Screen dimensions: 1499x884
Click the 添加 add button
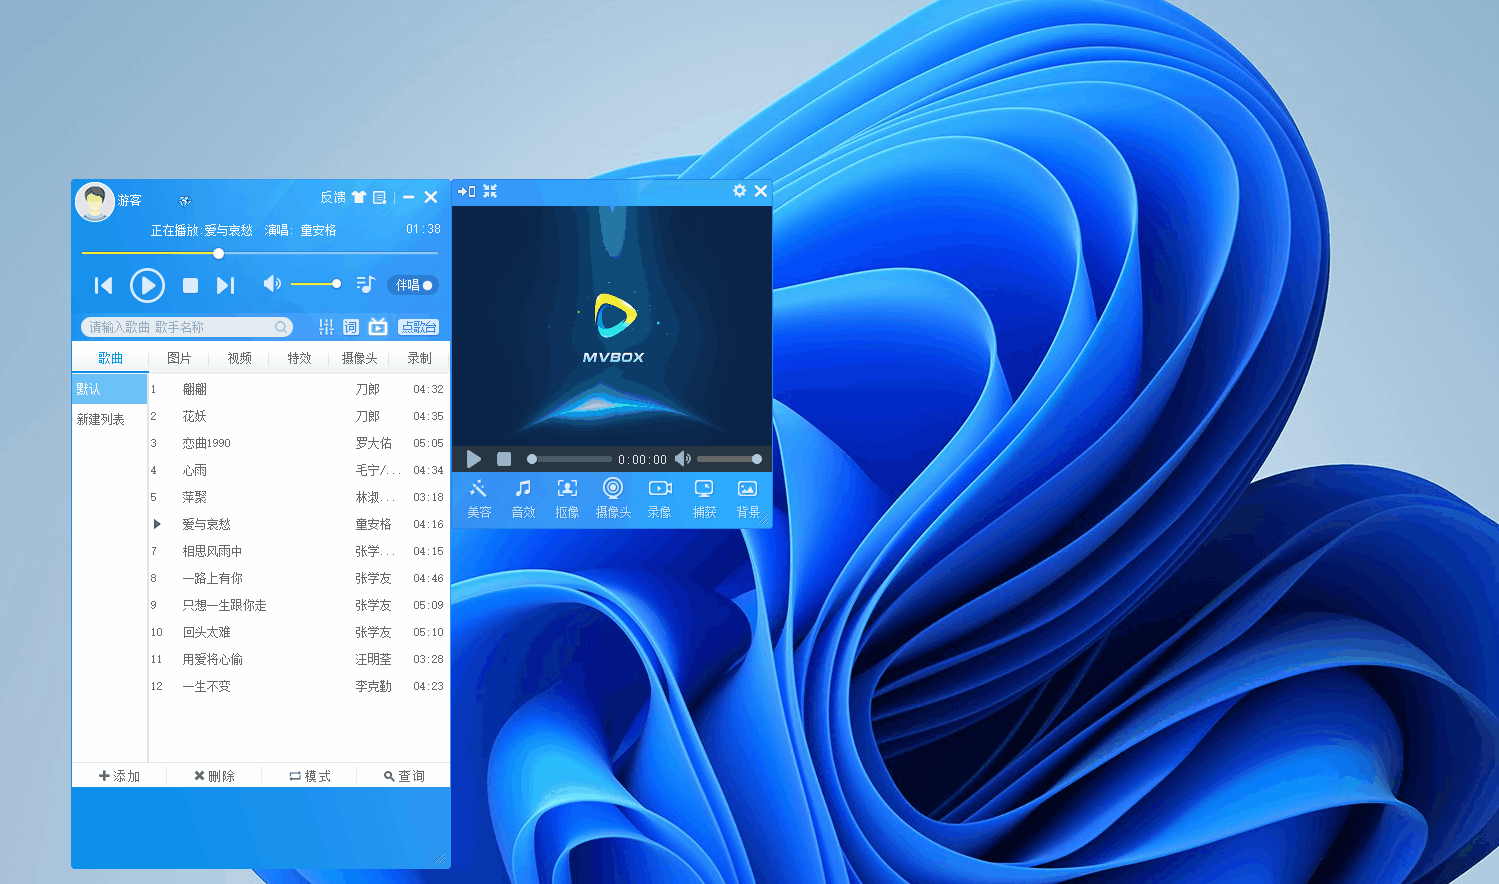coord(119,776)
